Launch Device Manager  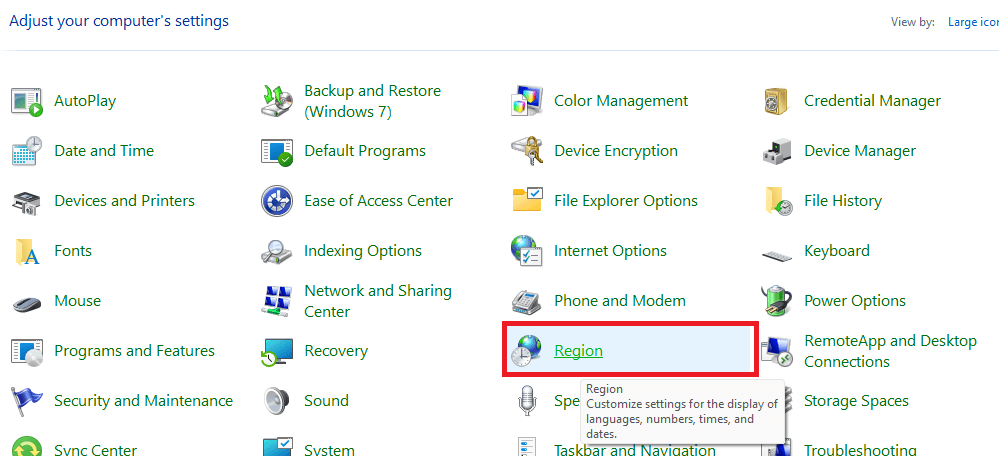point(860,151)
